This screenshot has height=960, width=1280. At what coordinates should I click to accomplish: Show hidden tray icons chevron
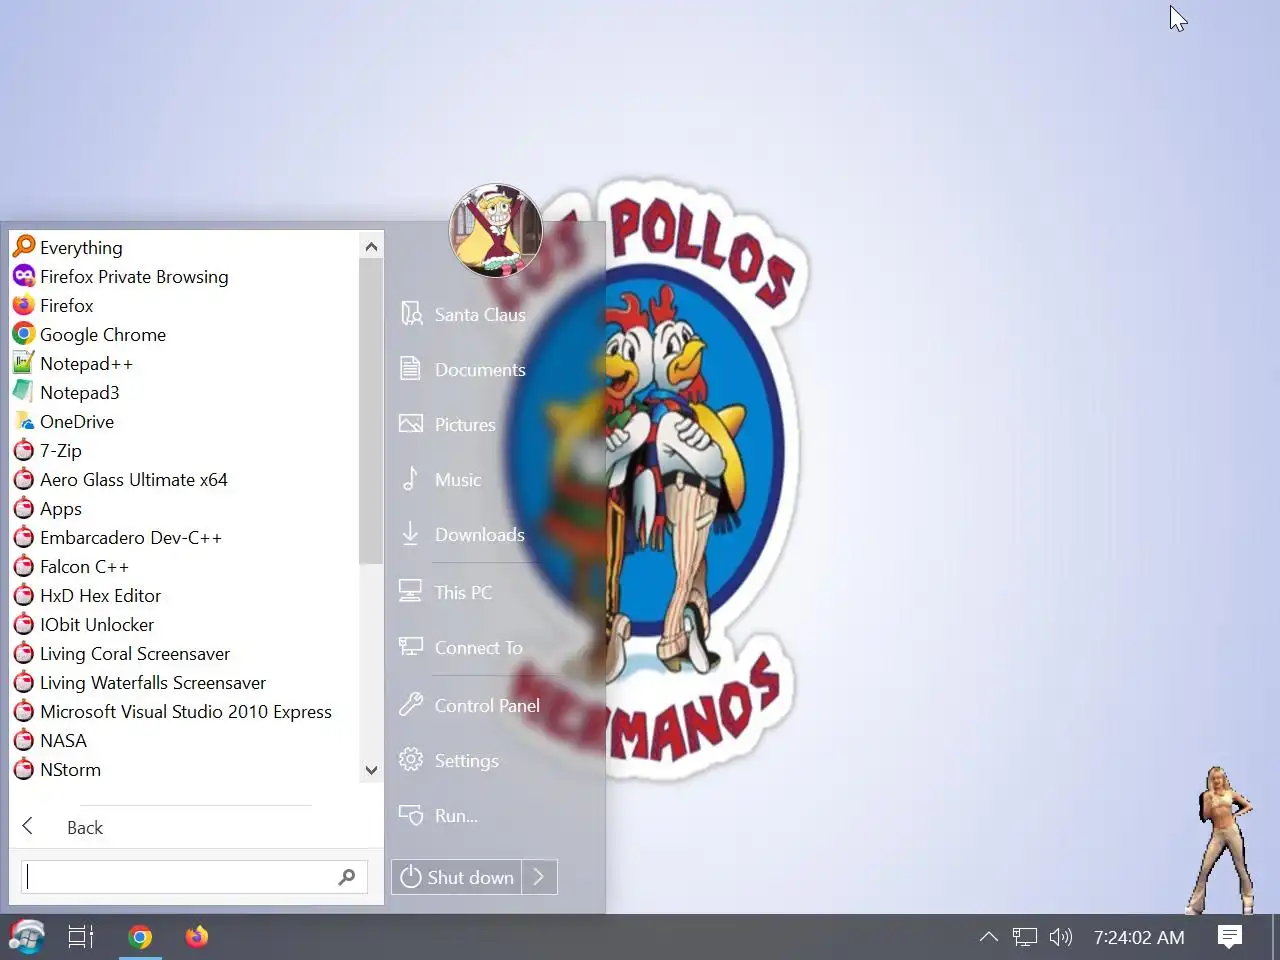(988, 937)
